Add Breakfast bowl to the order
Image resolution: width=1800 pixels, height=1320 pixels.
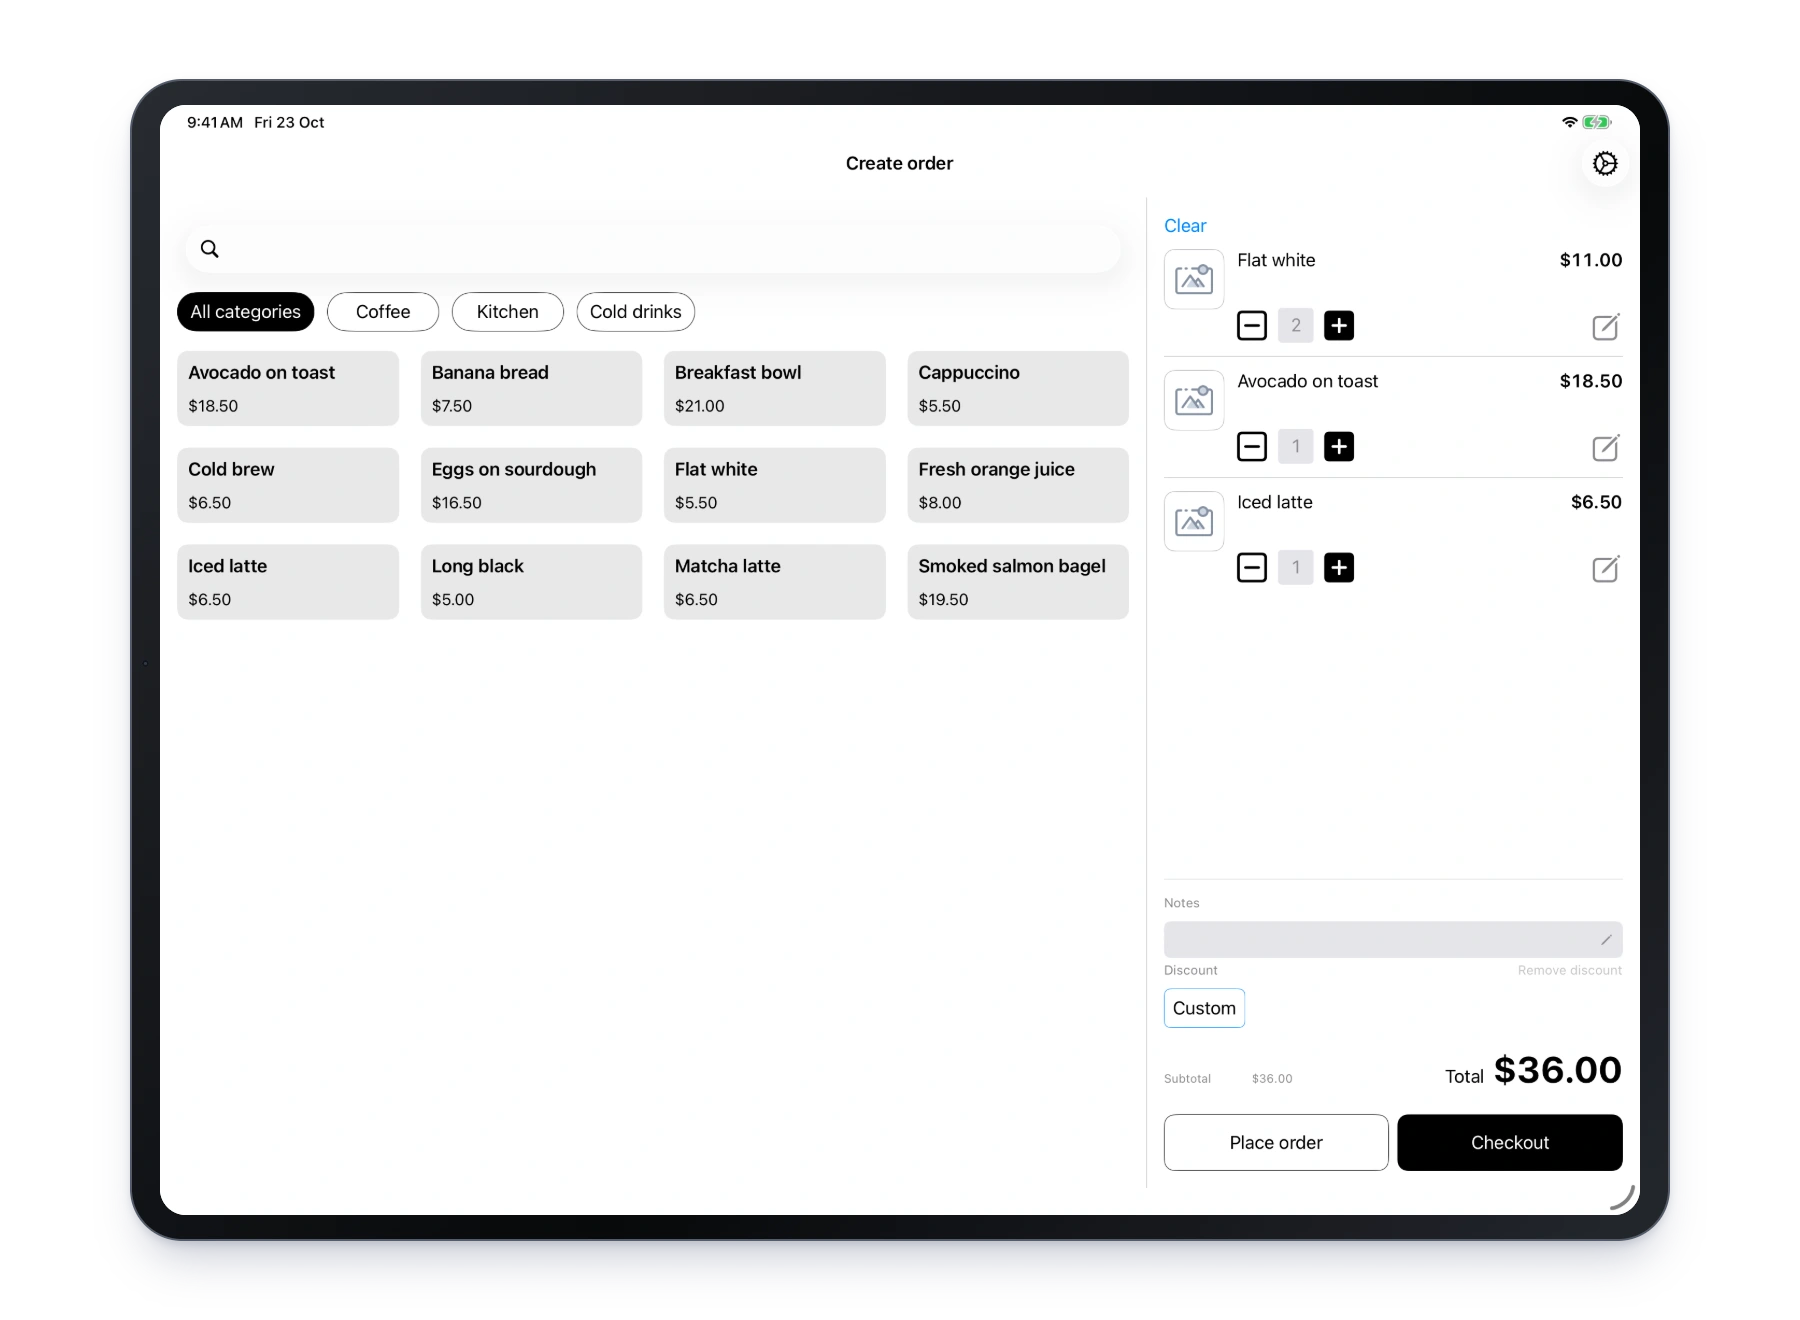pyautogui.click(x=774, y=388)
